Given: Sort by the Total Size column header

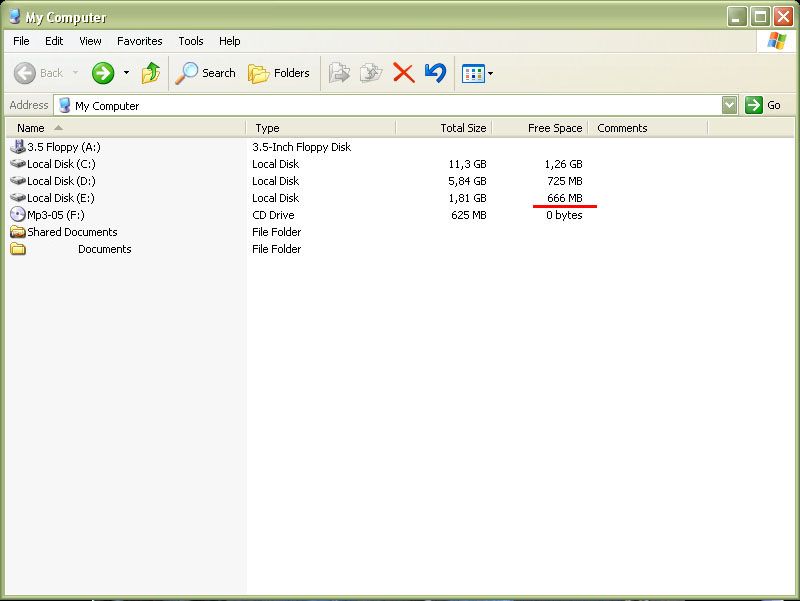Looking at the screenshot, I should click(x=463, y=128).
